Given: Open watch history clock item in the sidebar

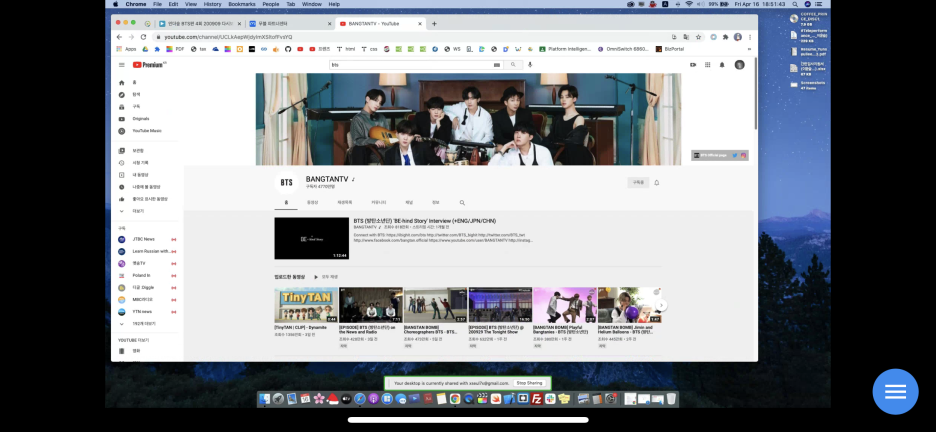Looking at the screenshot, I should [x=143, y=162].
